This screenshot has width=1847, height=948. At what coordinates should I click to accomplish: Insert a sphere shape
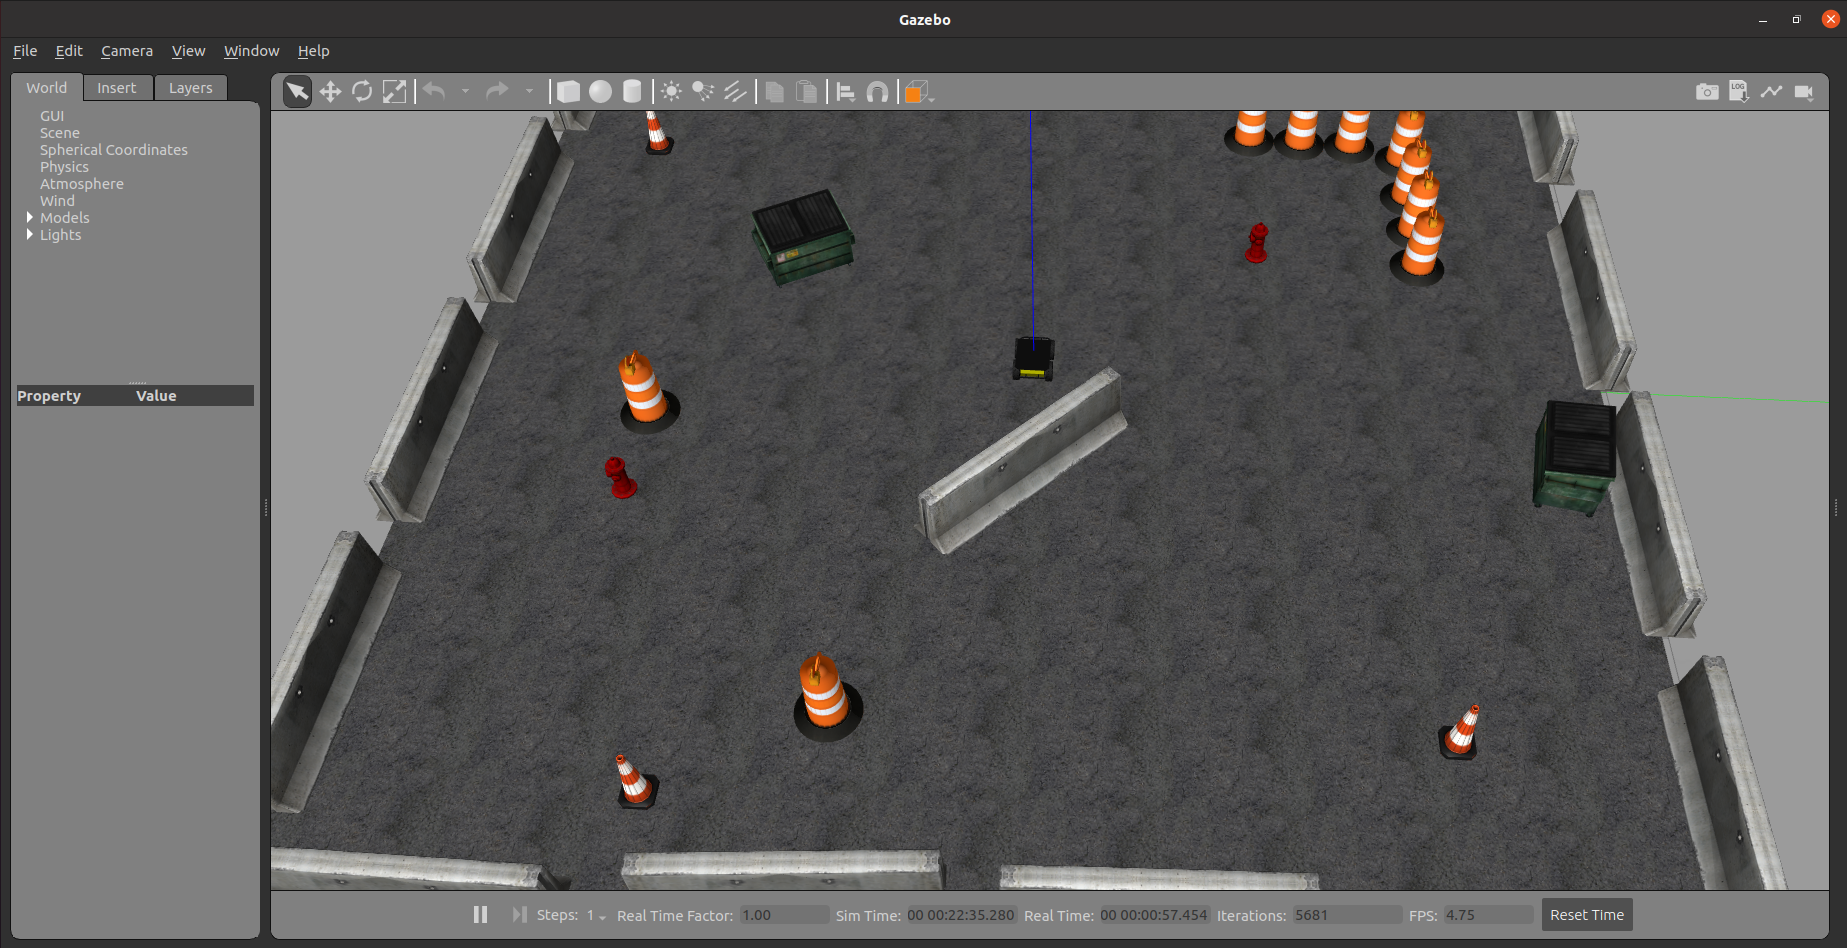(x=600, y=92)
